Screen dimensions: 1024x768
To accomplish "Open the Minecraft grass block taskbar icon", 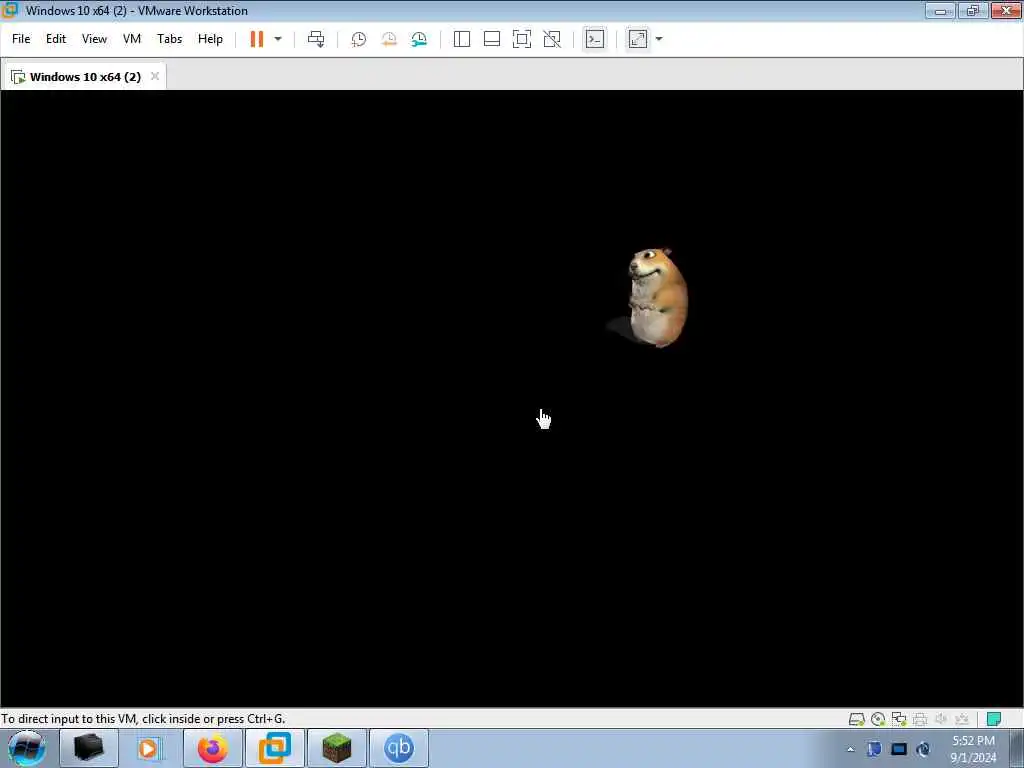I will tap(337, 748).
